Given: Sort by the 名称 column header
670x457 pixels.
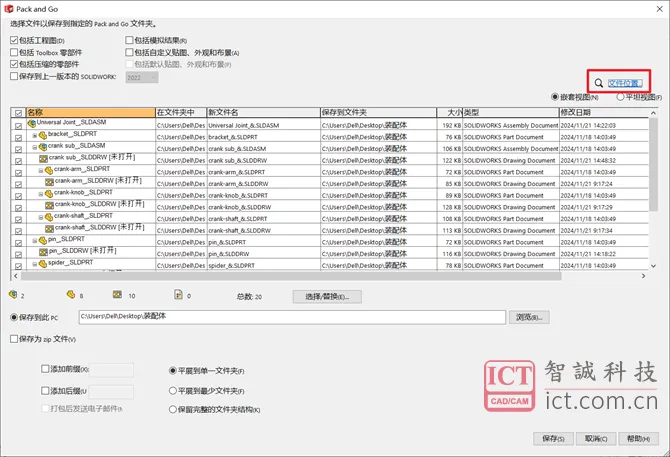Looking at the screenshot, I should pos(91,112).
